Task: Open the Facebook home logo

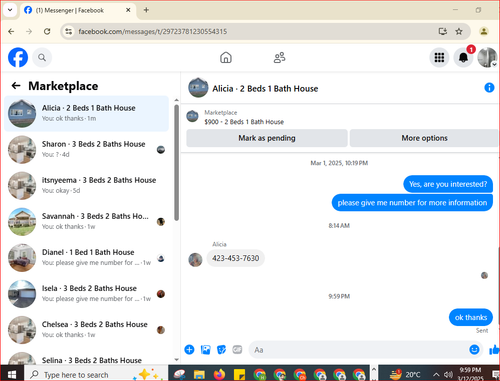Action: (x=18, y=57)
